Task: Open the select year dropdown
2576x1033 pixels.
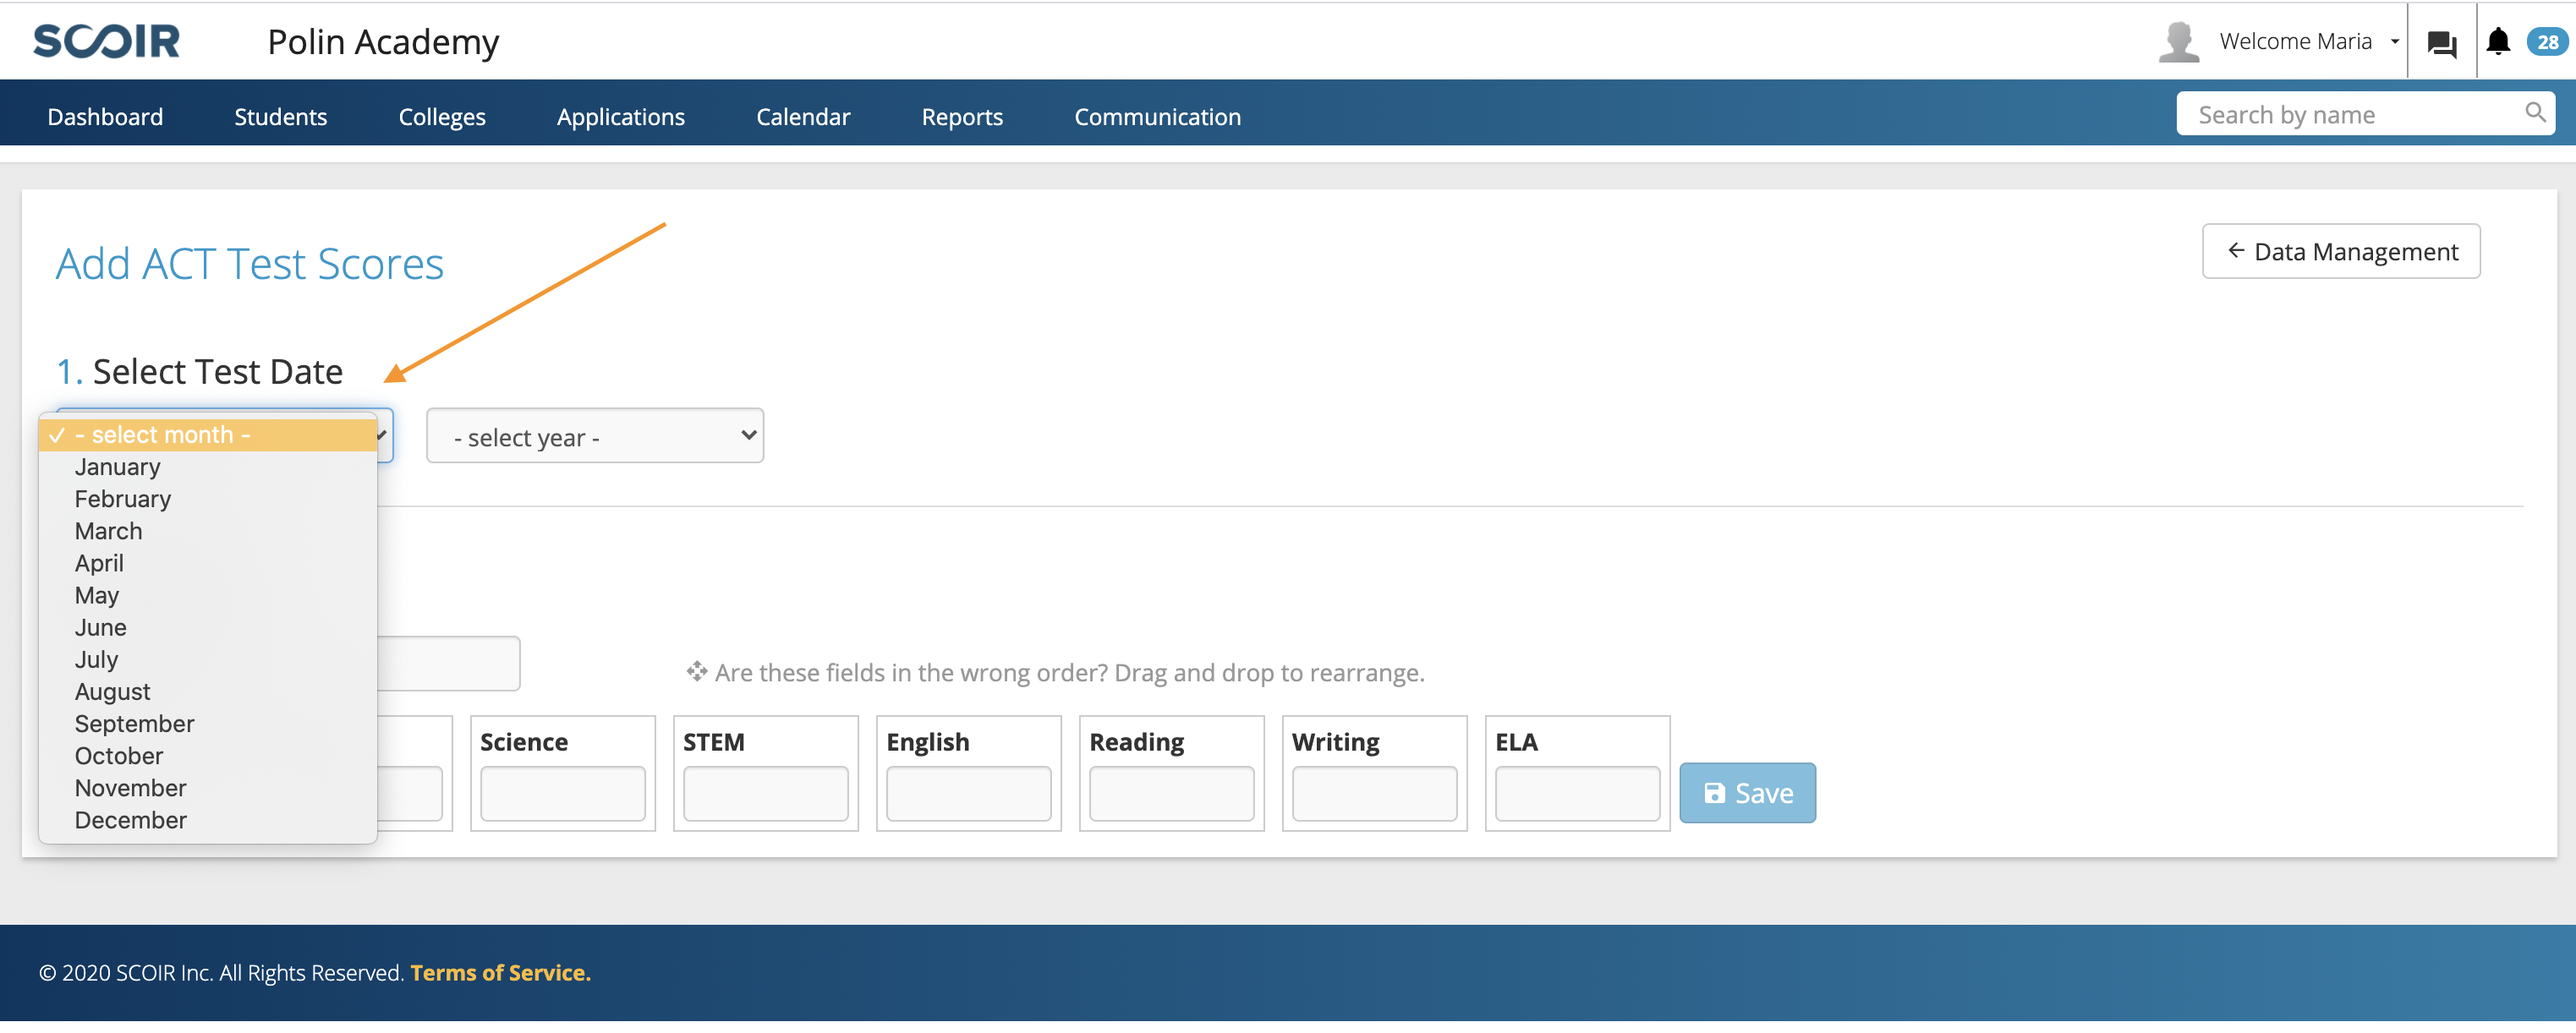Action: (x=594, y=436)
